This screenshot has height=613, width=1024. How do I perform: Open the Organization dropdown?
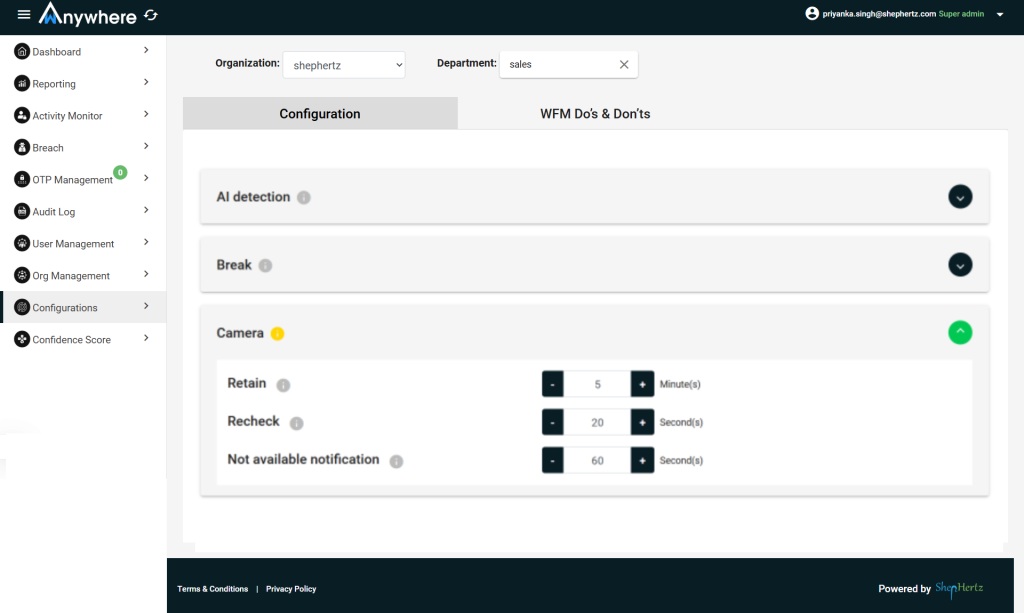(344, 65)
